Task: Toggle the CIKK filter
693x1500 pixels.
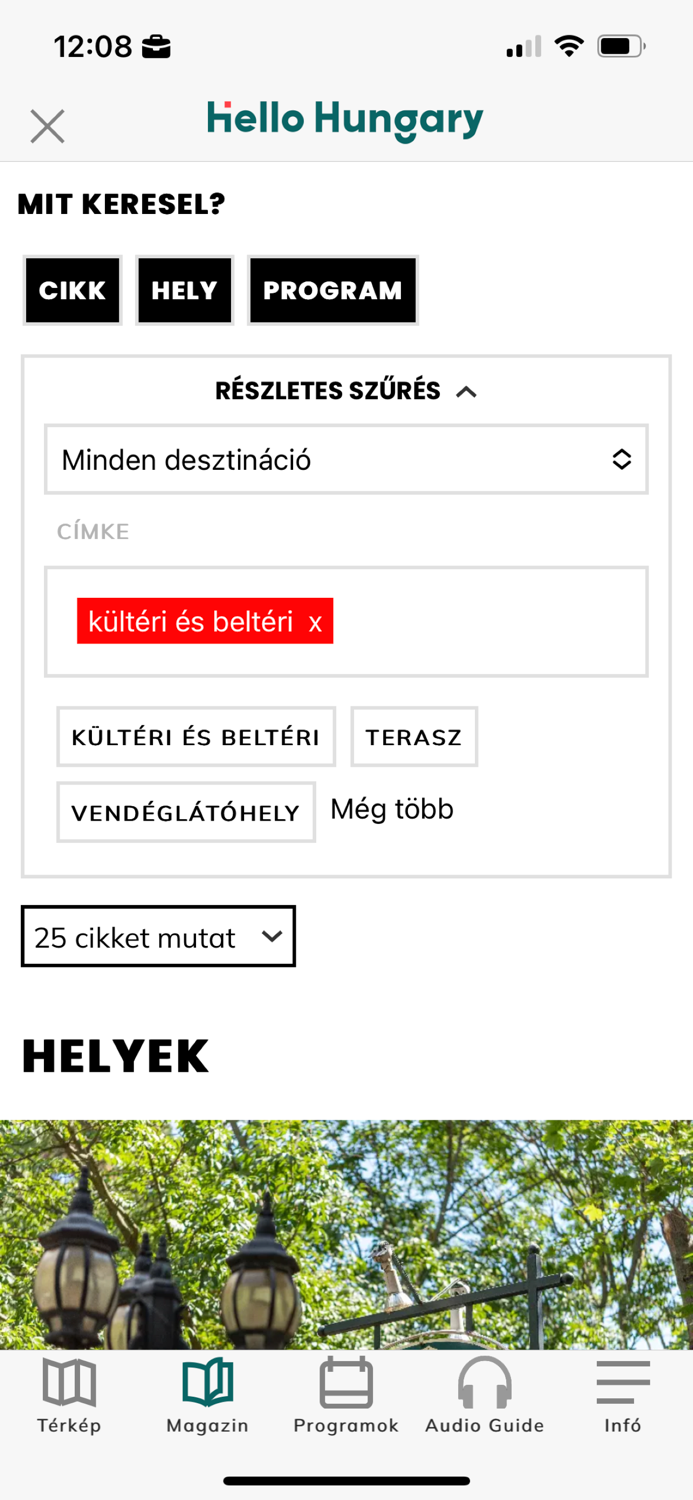Action: click(71, 290)
